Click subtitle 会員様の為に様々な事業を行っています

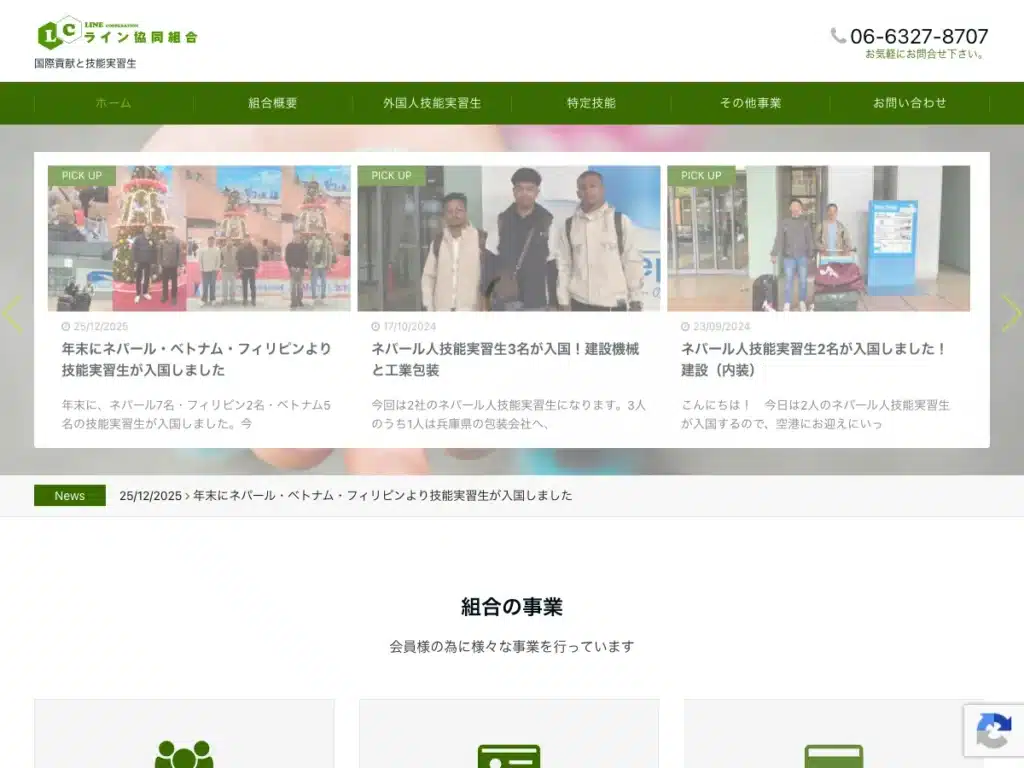click(512, 647)
